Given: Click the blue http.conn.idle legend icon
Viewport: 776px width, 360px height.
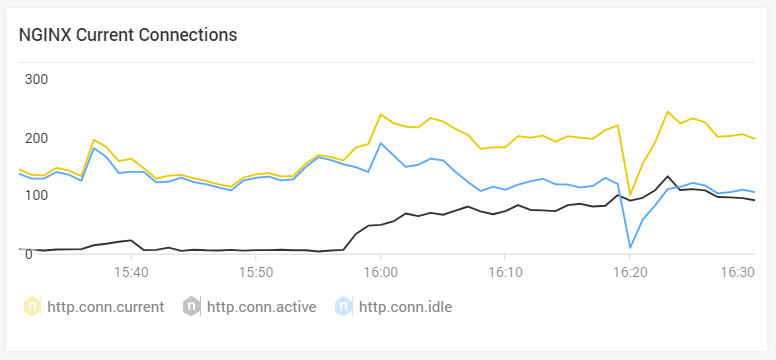Looking at the screenshot, I should coord(343,307).
